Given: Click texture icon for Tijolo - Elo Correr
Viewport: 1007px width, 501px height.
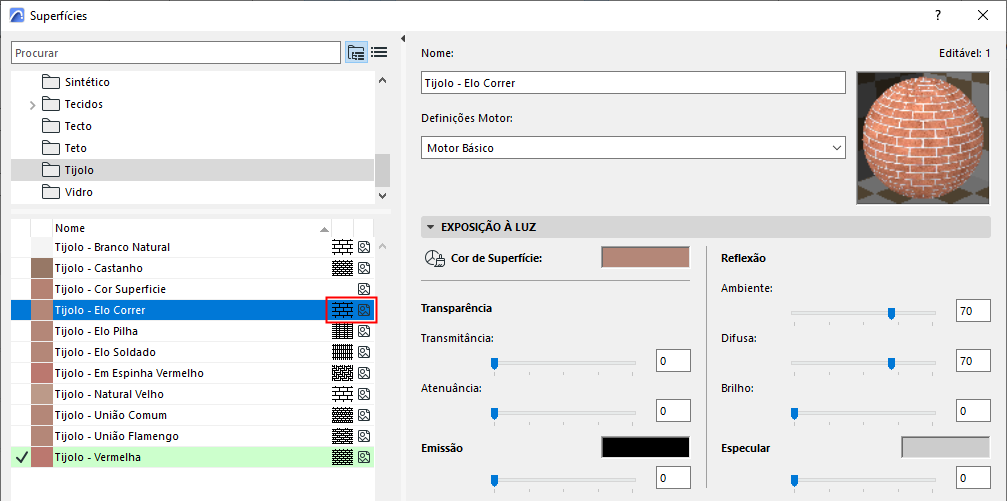Looking at the screenshot, I should click(x=364, y=310).
